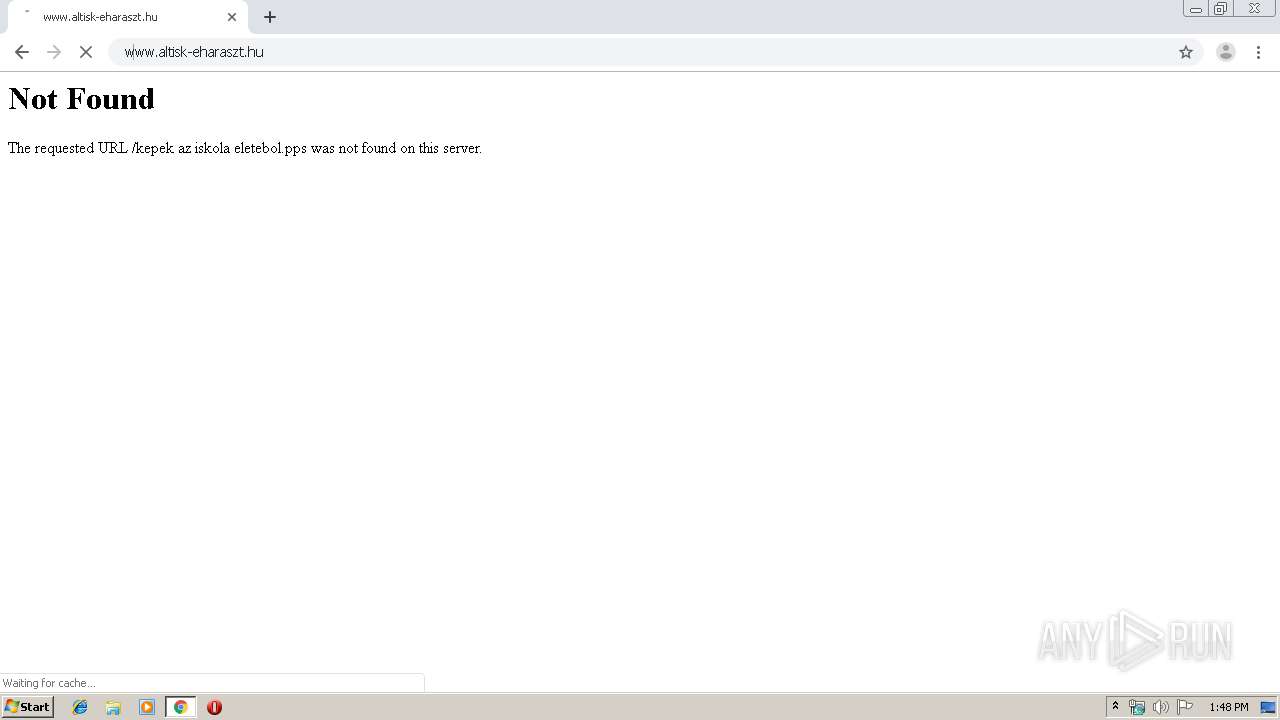Open the Windows Start menu
1280x720 pixels.
click(x=28, y=707)
